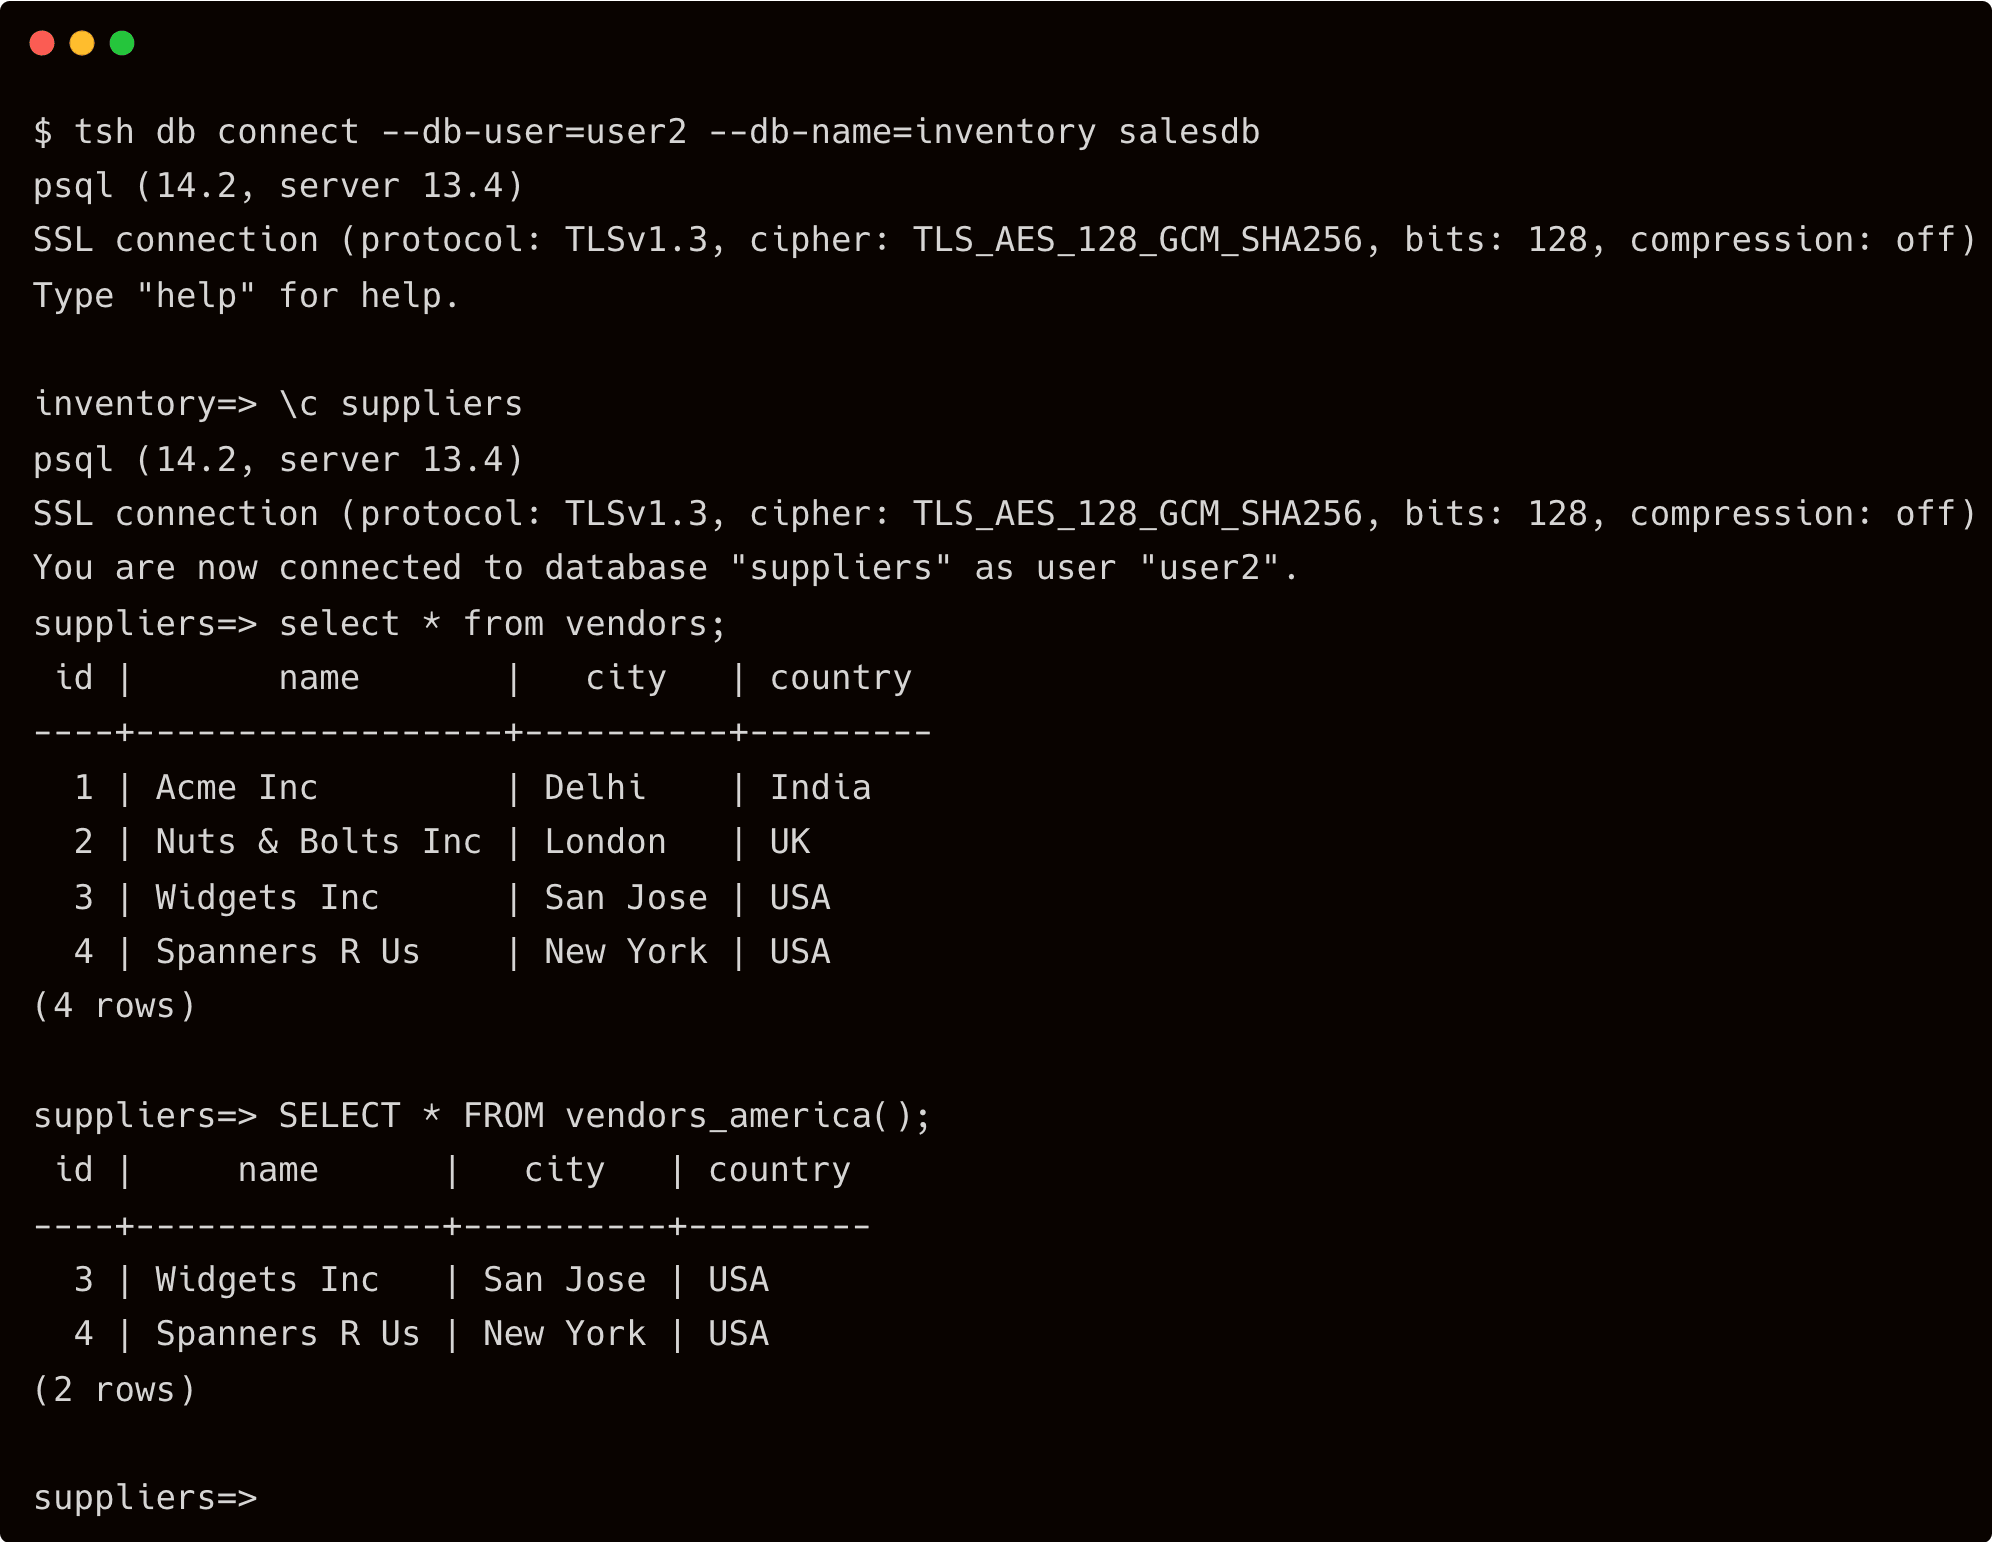Click the London city cell
This screenshot has width=1992, height=1542.
(x=605, y=842)
